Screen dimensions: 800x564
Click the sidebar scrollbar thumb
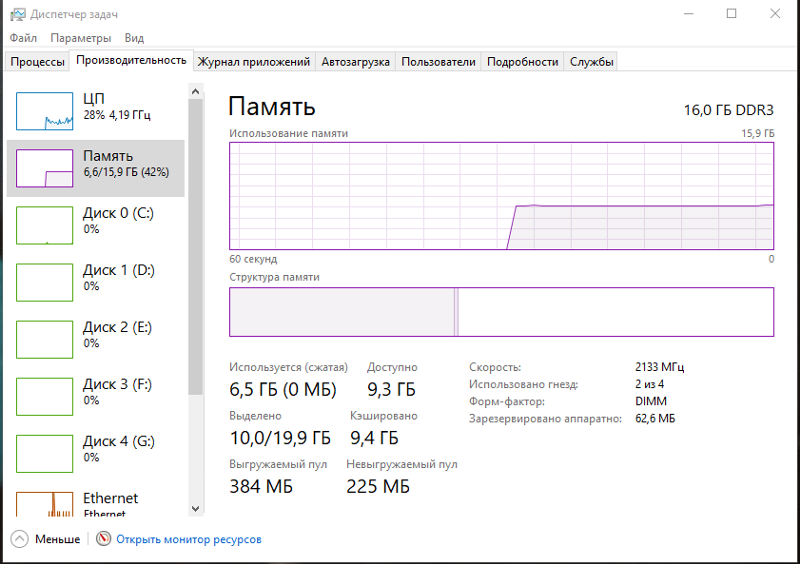click(x=195, y=247)
